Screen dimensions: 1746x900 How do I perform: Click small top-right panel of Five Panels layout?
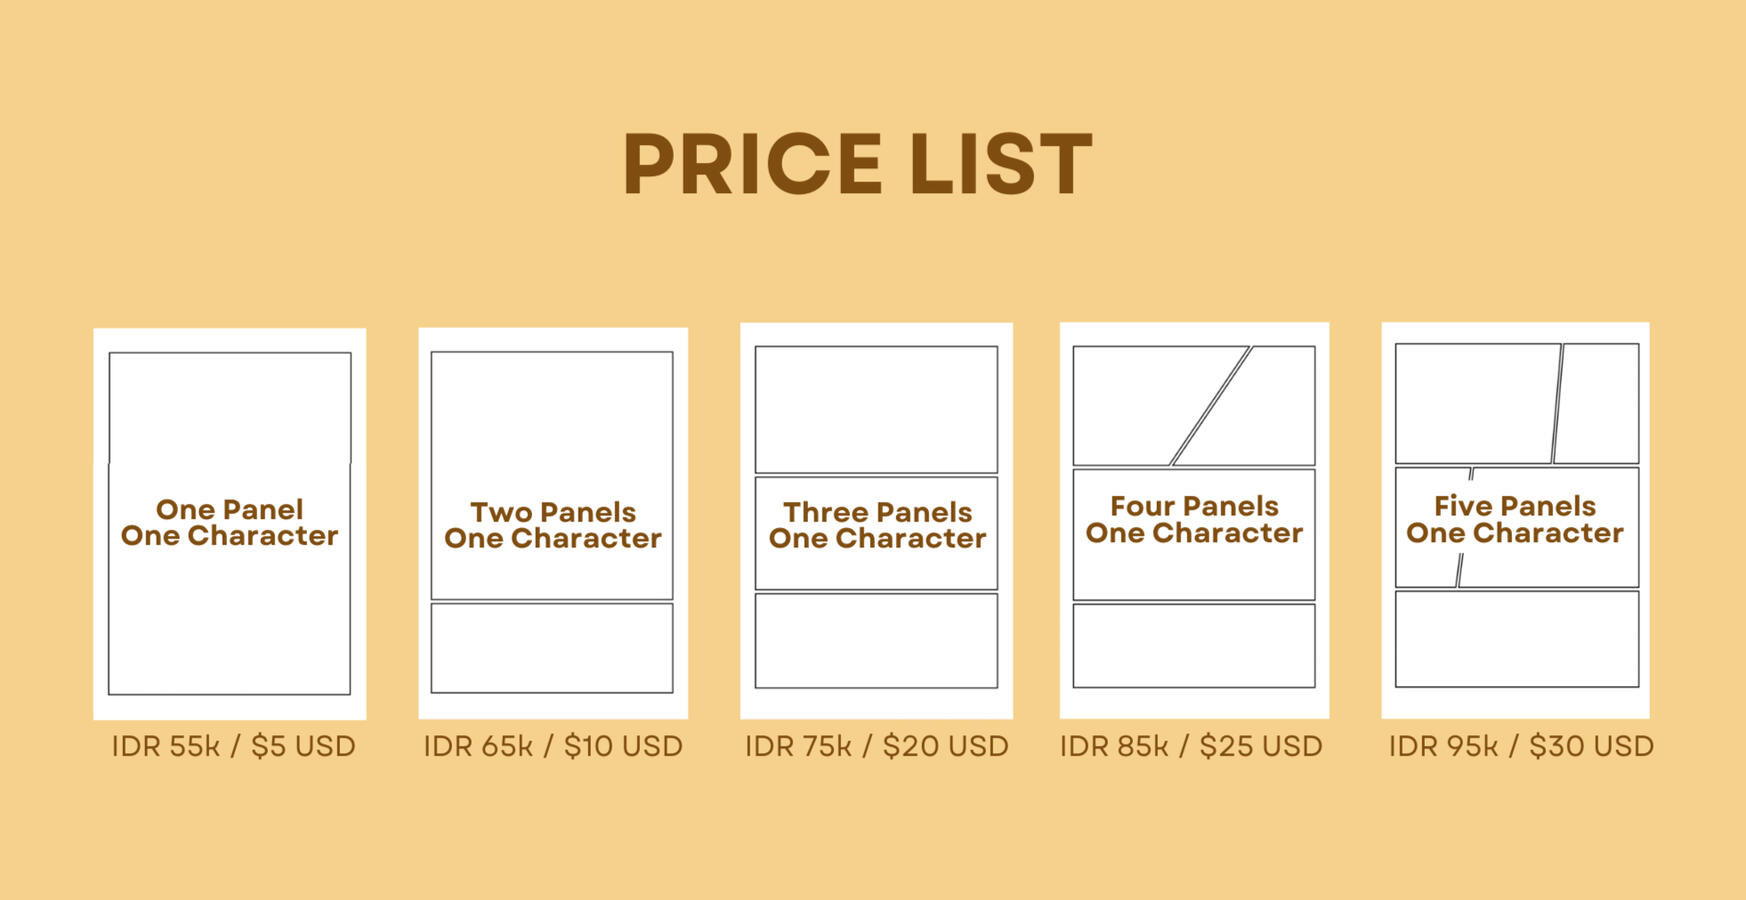(1598, 403)
